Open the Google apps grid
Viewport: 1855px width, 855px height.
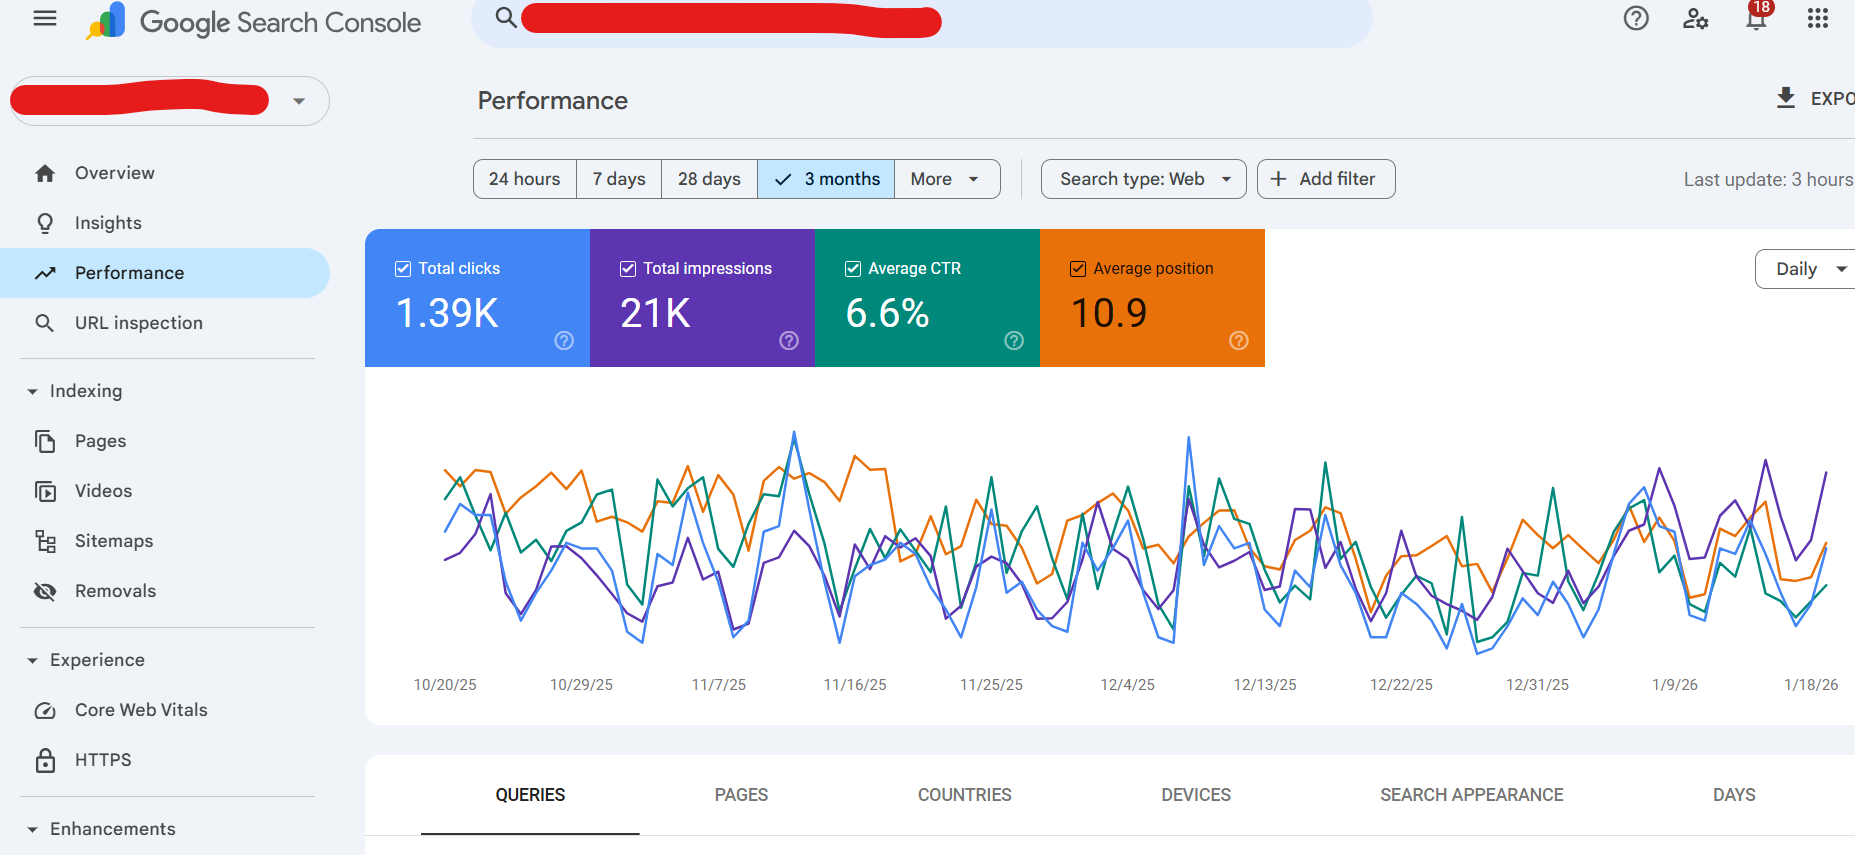1817,19
